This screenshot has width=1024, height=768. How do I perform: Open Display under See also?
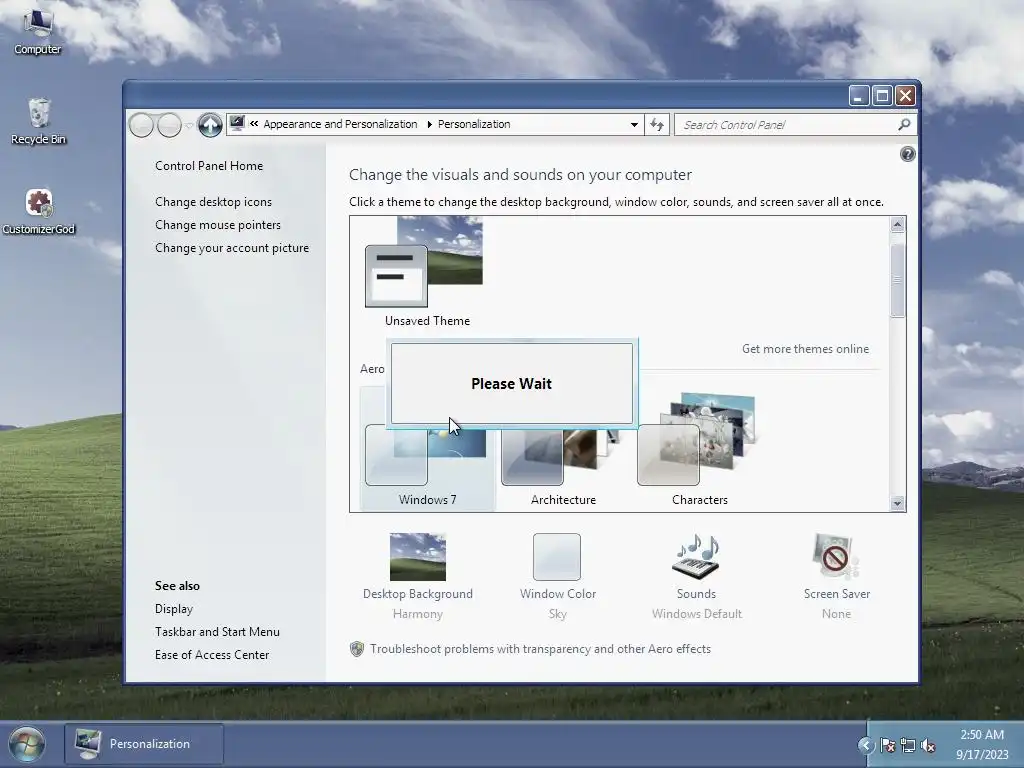(x=174, y=609)
